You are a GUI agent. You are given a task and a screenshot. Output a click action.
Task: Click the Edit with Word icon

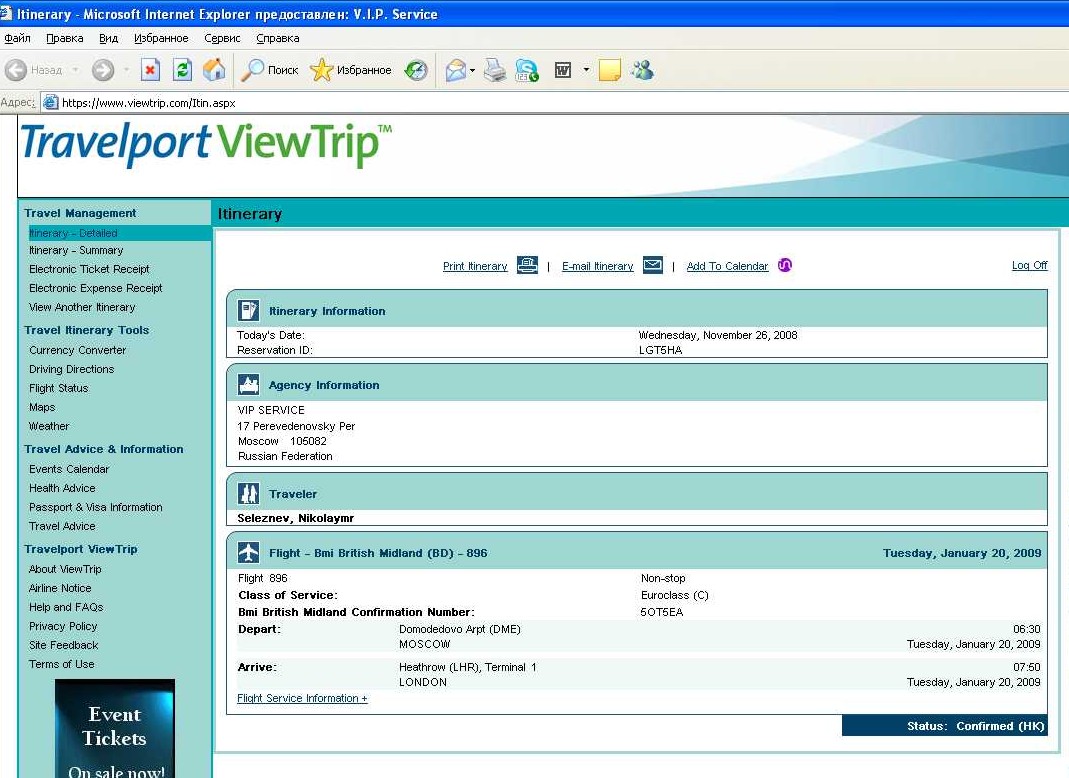563,70
